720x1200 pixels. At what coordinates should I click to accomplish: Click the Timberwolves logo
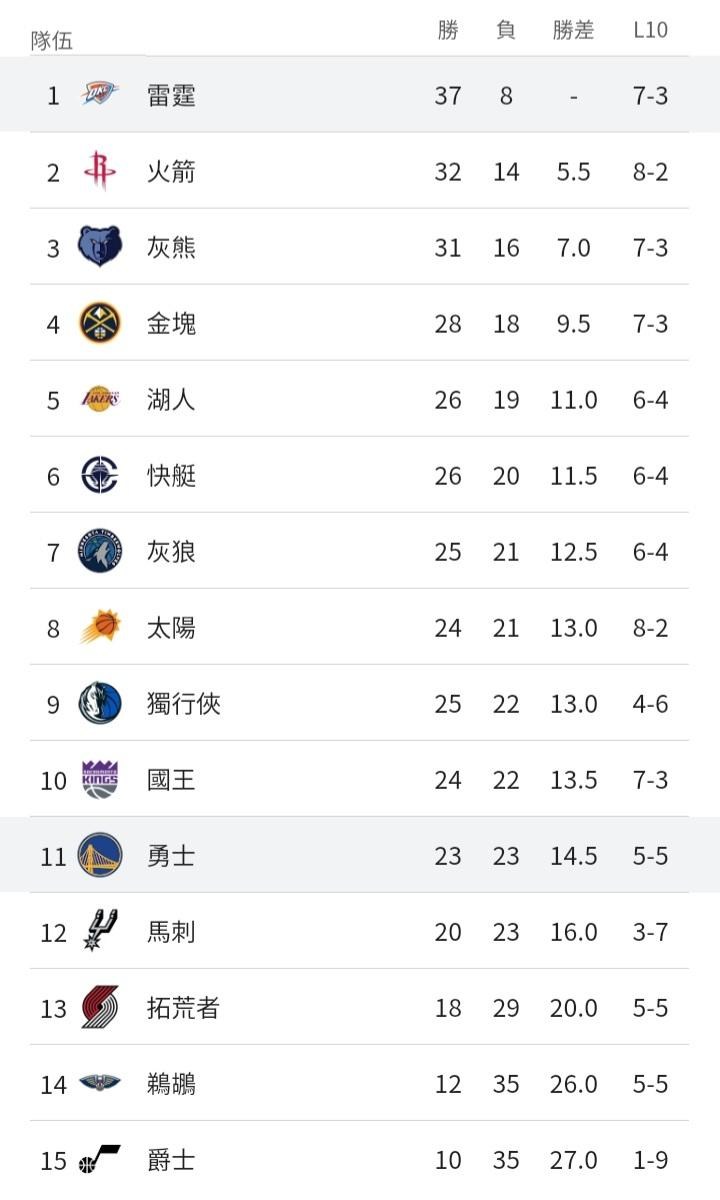point(100,551)
